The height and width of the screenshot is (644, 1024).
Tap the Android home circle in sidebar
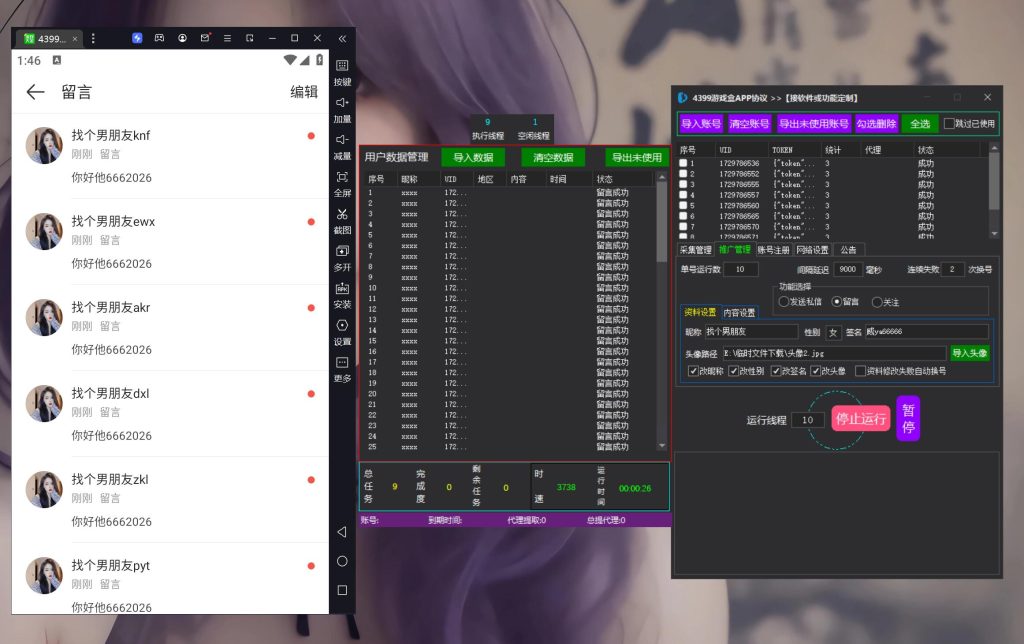(342, 561)
